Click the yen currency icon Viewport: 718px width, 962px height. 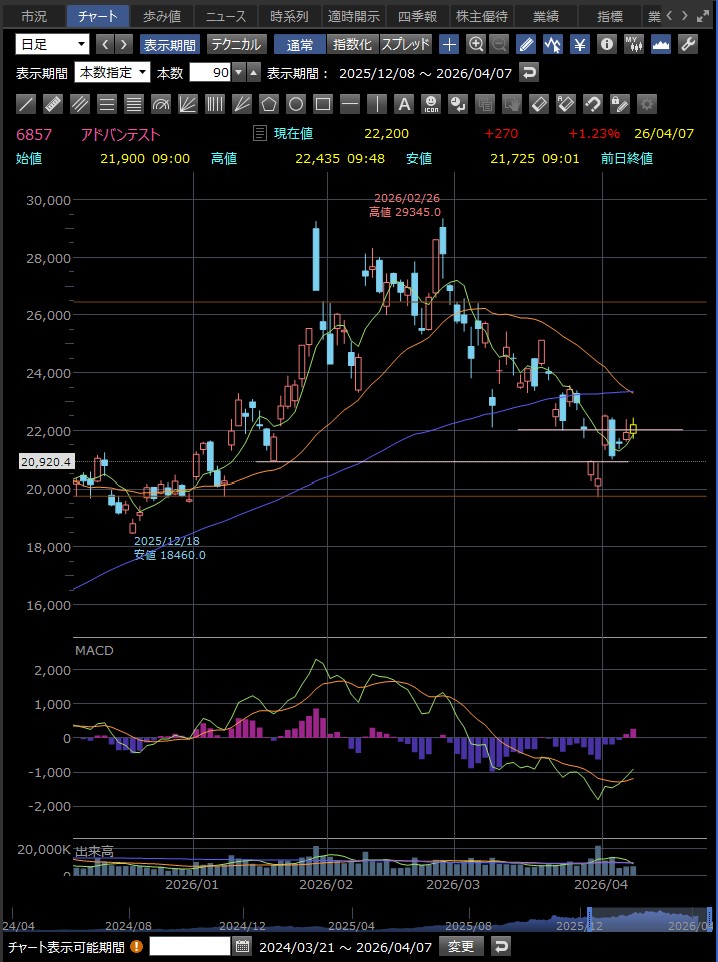[580, 44]
